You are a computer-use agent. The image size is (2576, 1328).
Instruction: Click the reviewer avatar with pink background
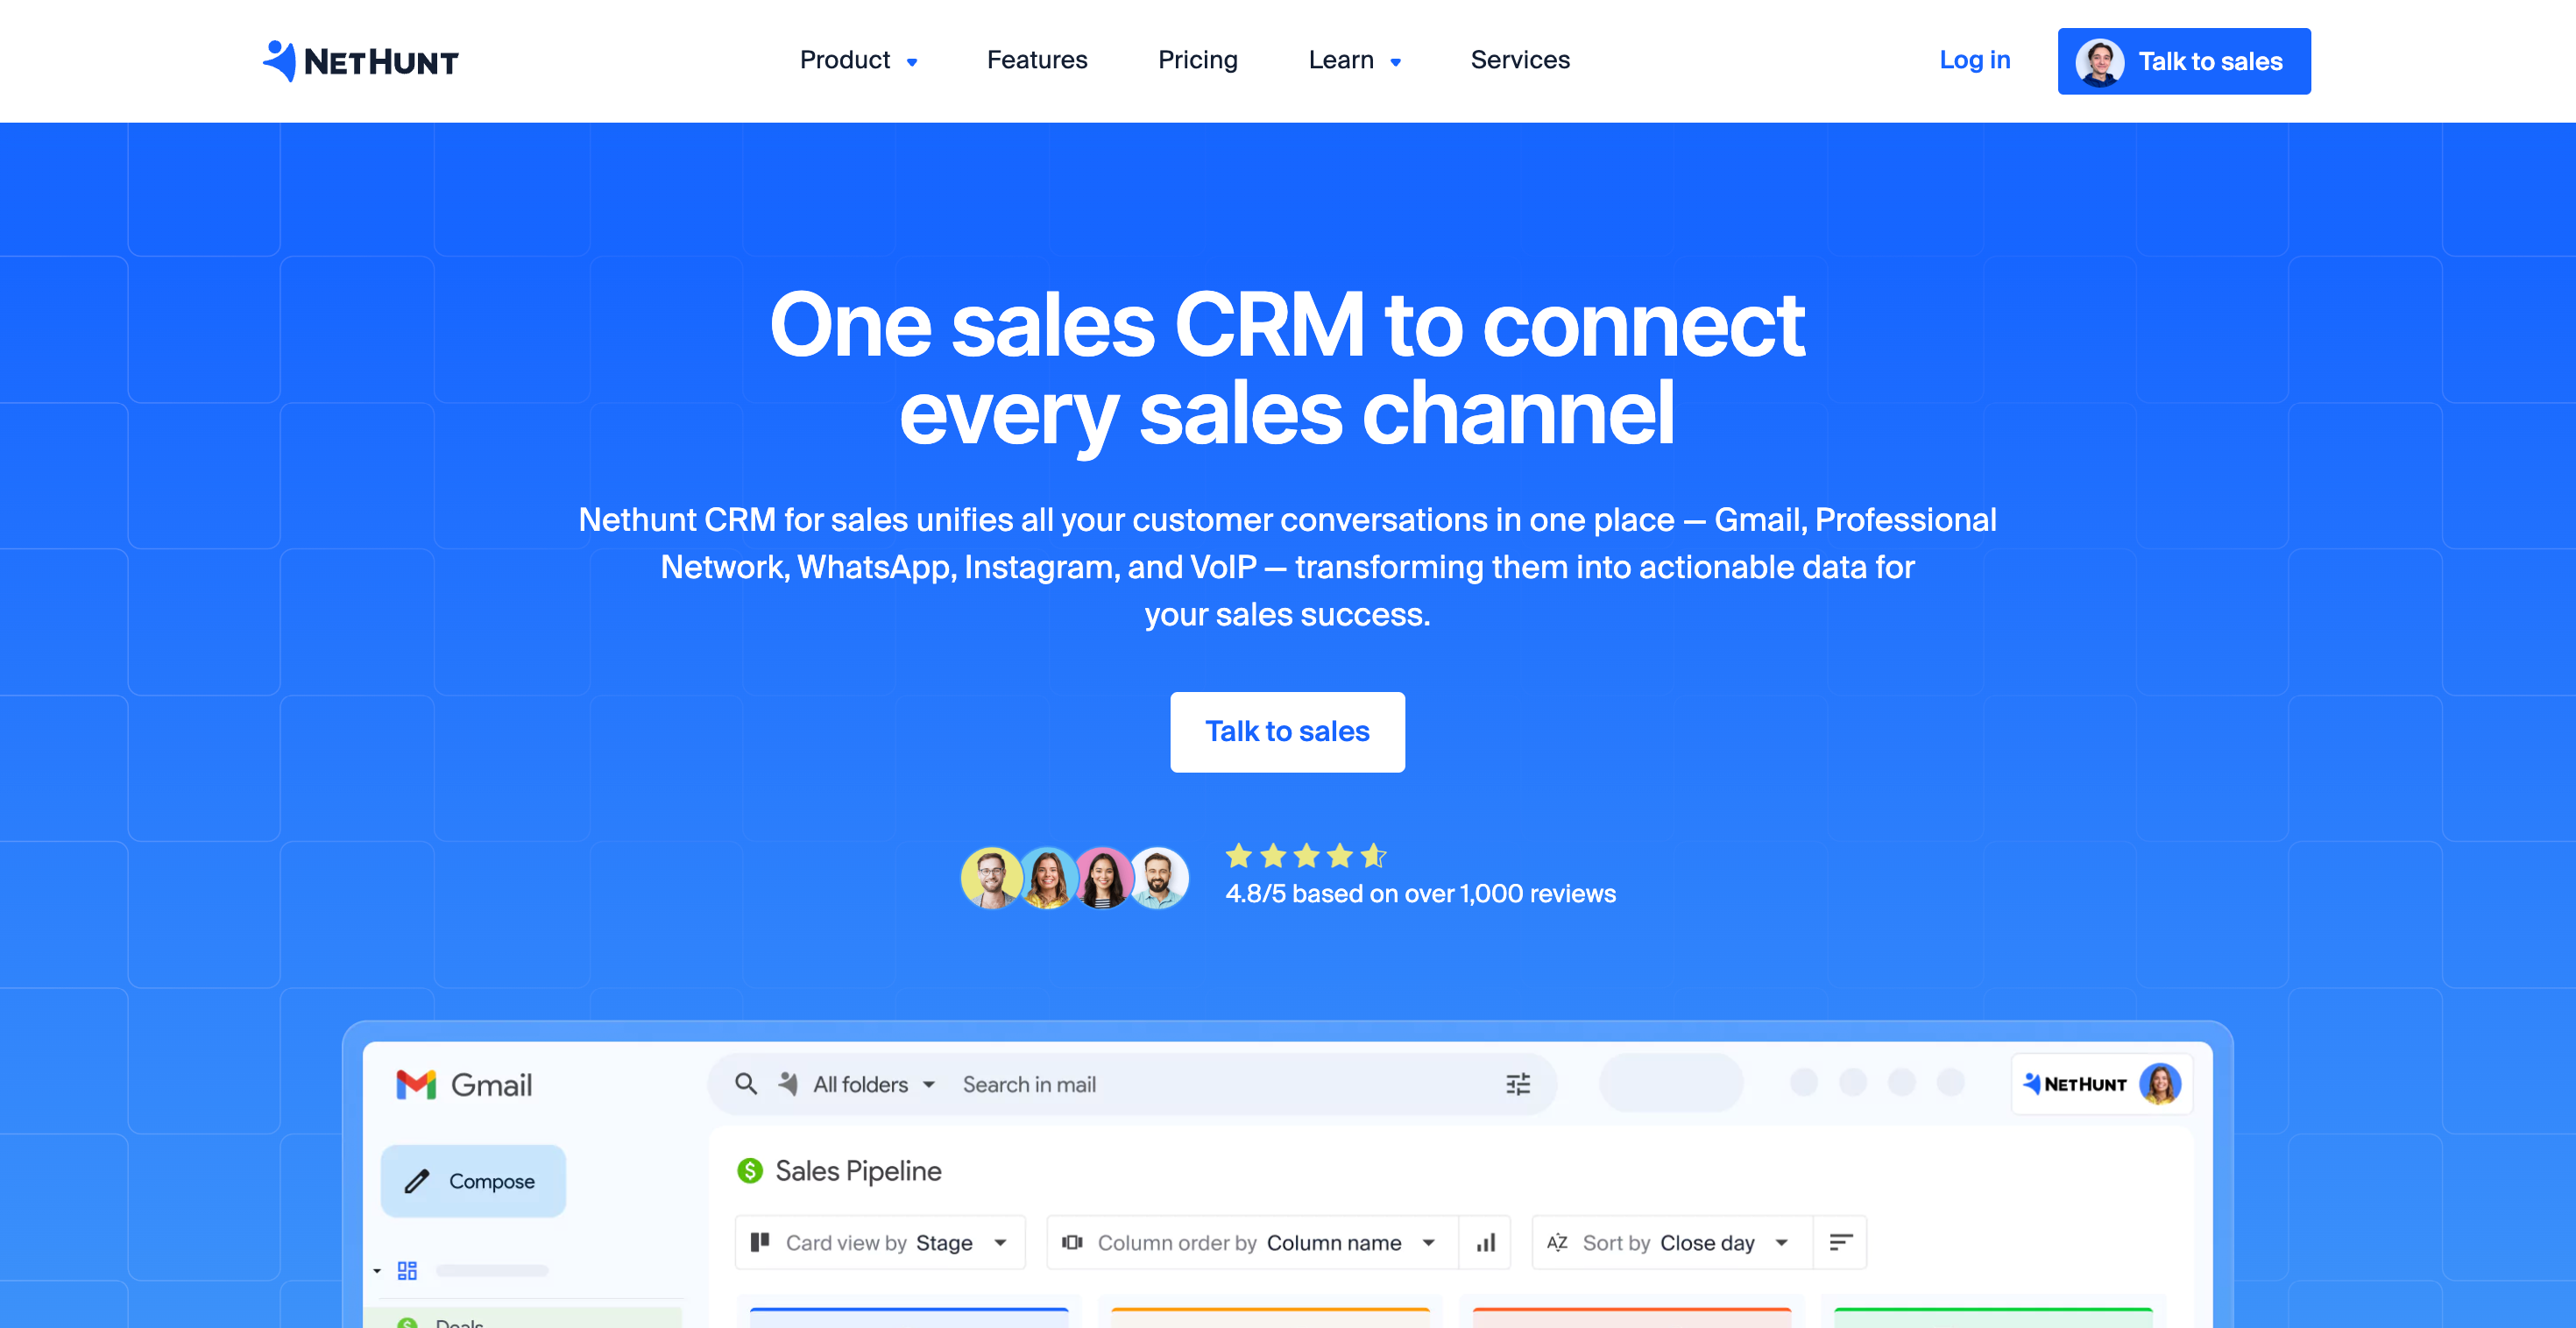click(1102, 878)
